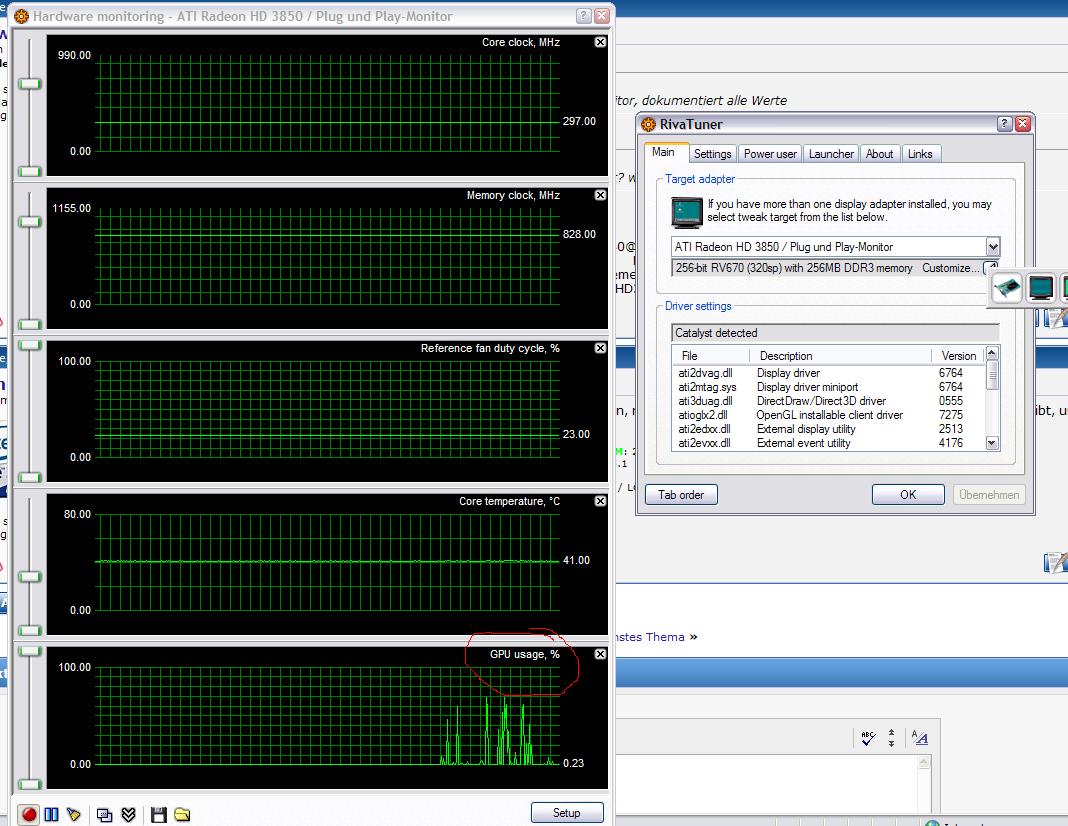
Task: Click the 'Reference fan duty cycle, %' graph label
Action: (490, 348)
